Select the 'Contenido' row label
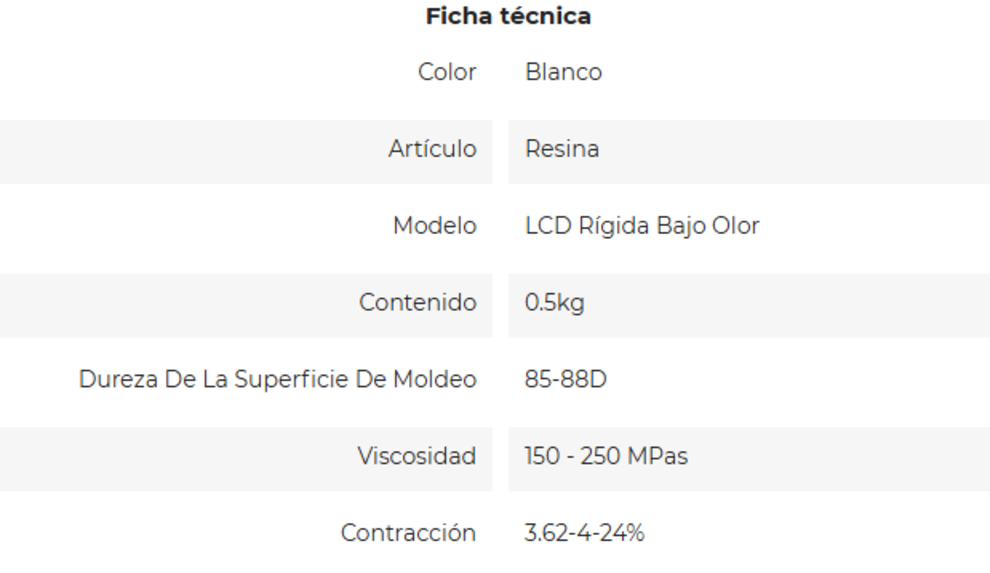 [x=418, y=303]
